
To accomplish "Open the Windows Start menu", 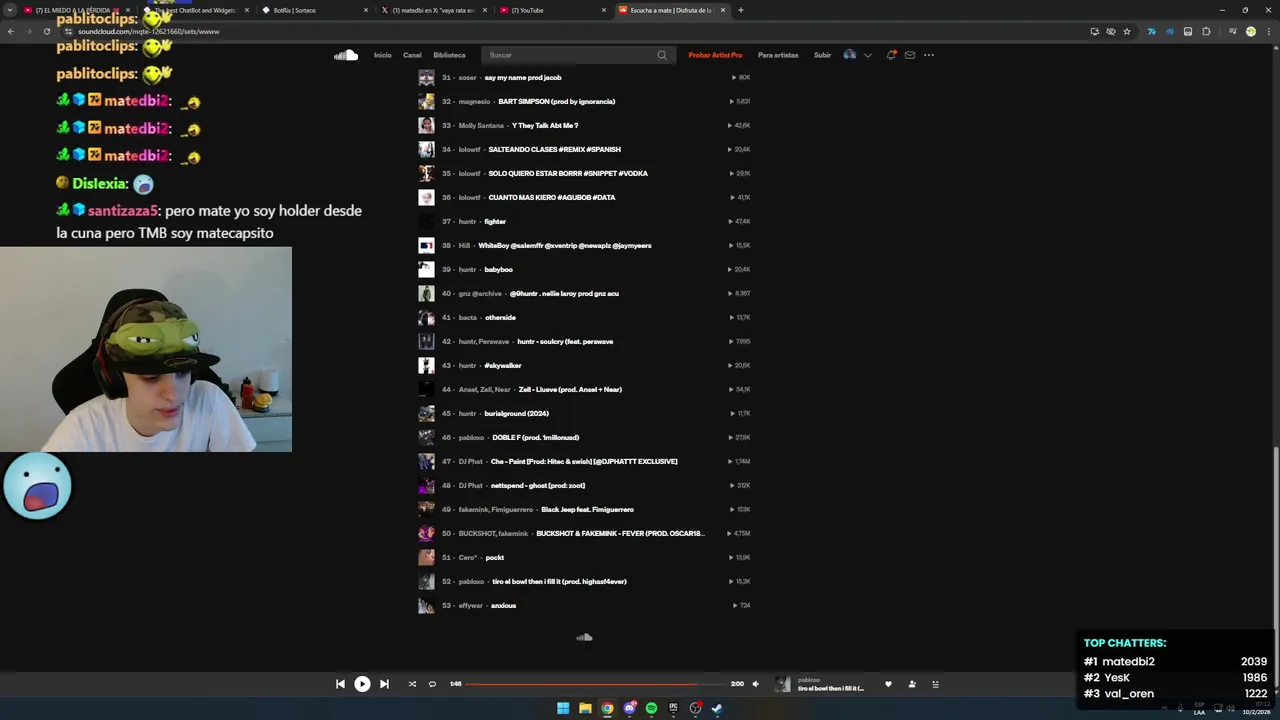I will pos(563,708).
